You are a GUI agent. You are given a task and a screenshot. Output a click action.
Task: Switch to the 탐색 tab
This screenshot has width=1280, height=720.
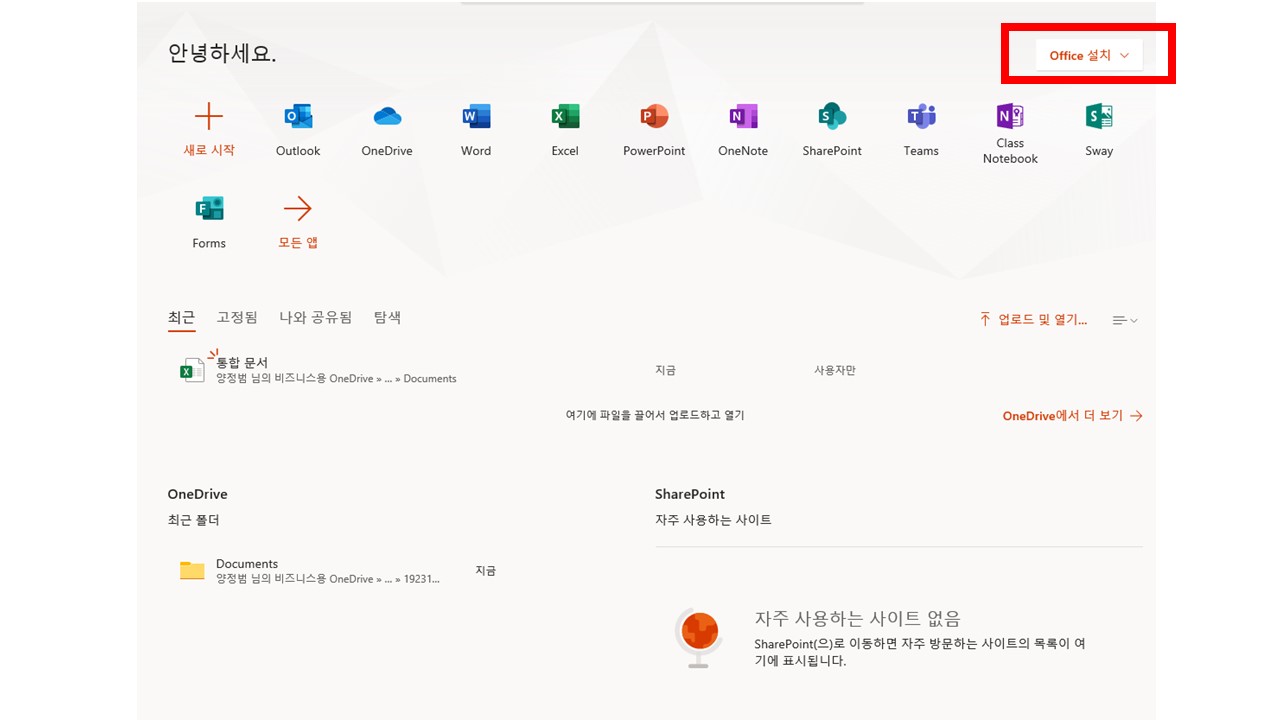[387, 317]
